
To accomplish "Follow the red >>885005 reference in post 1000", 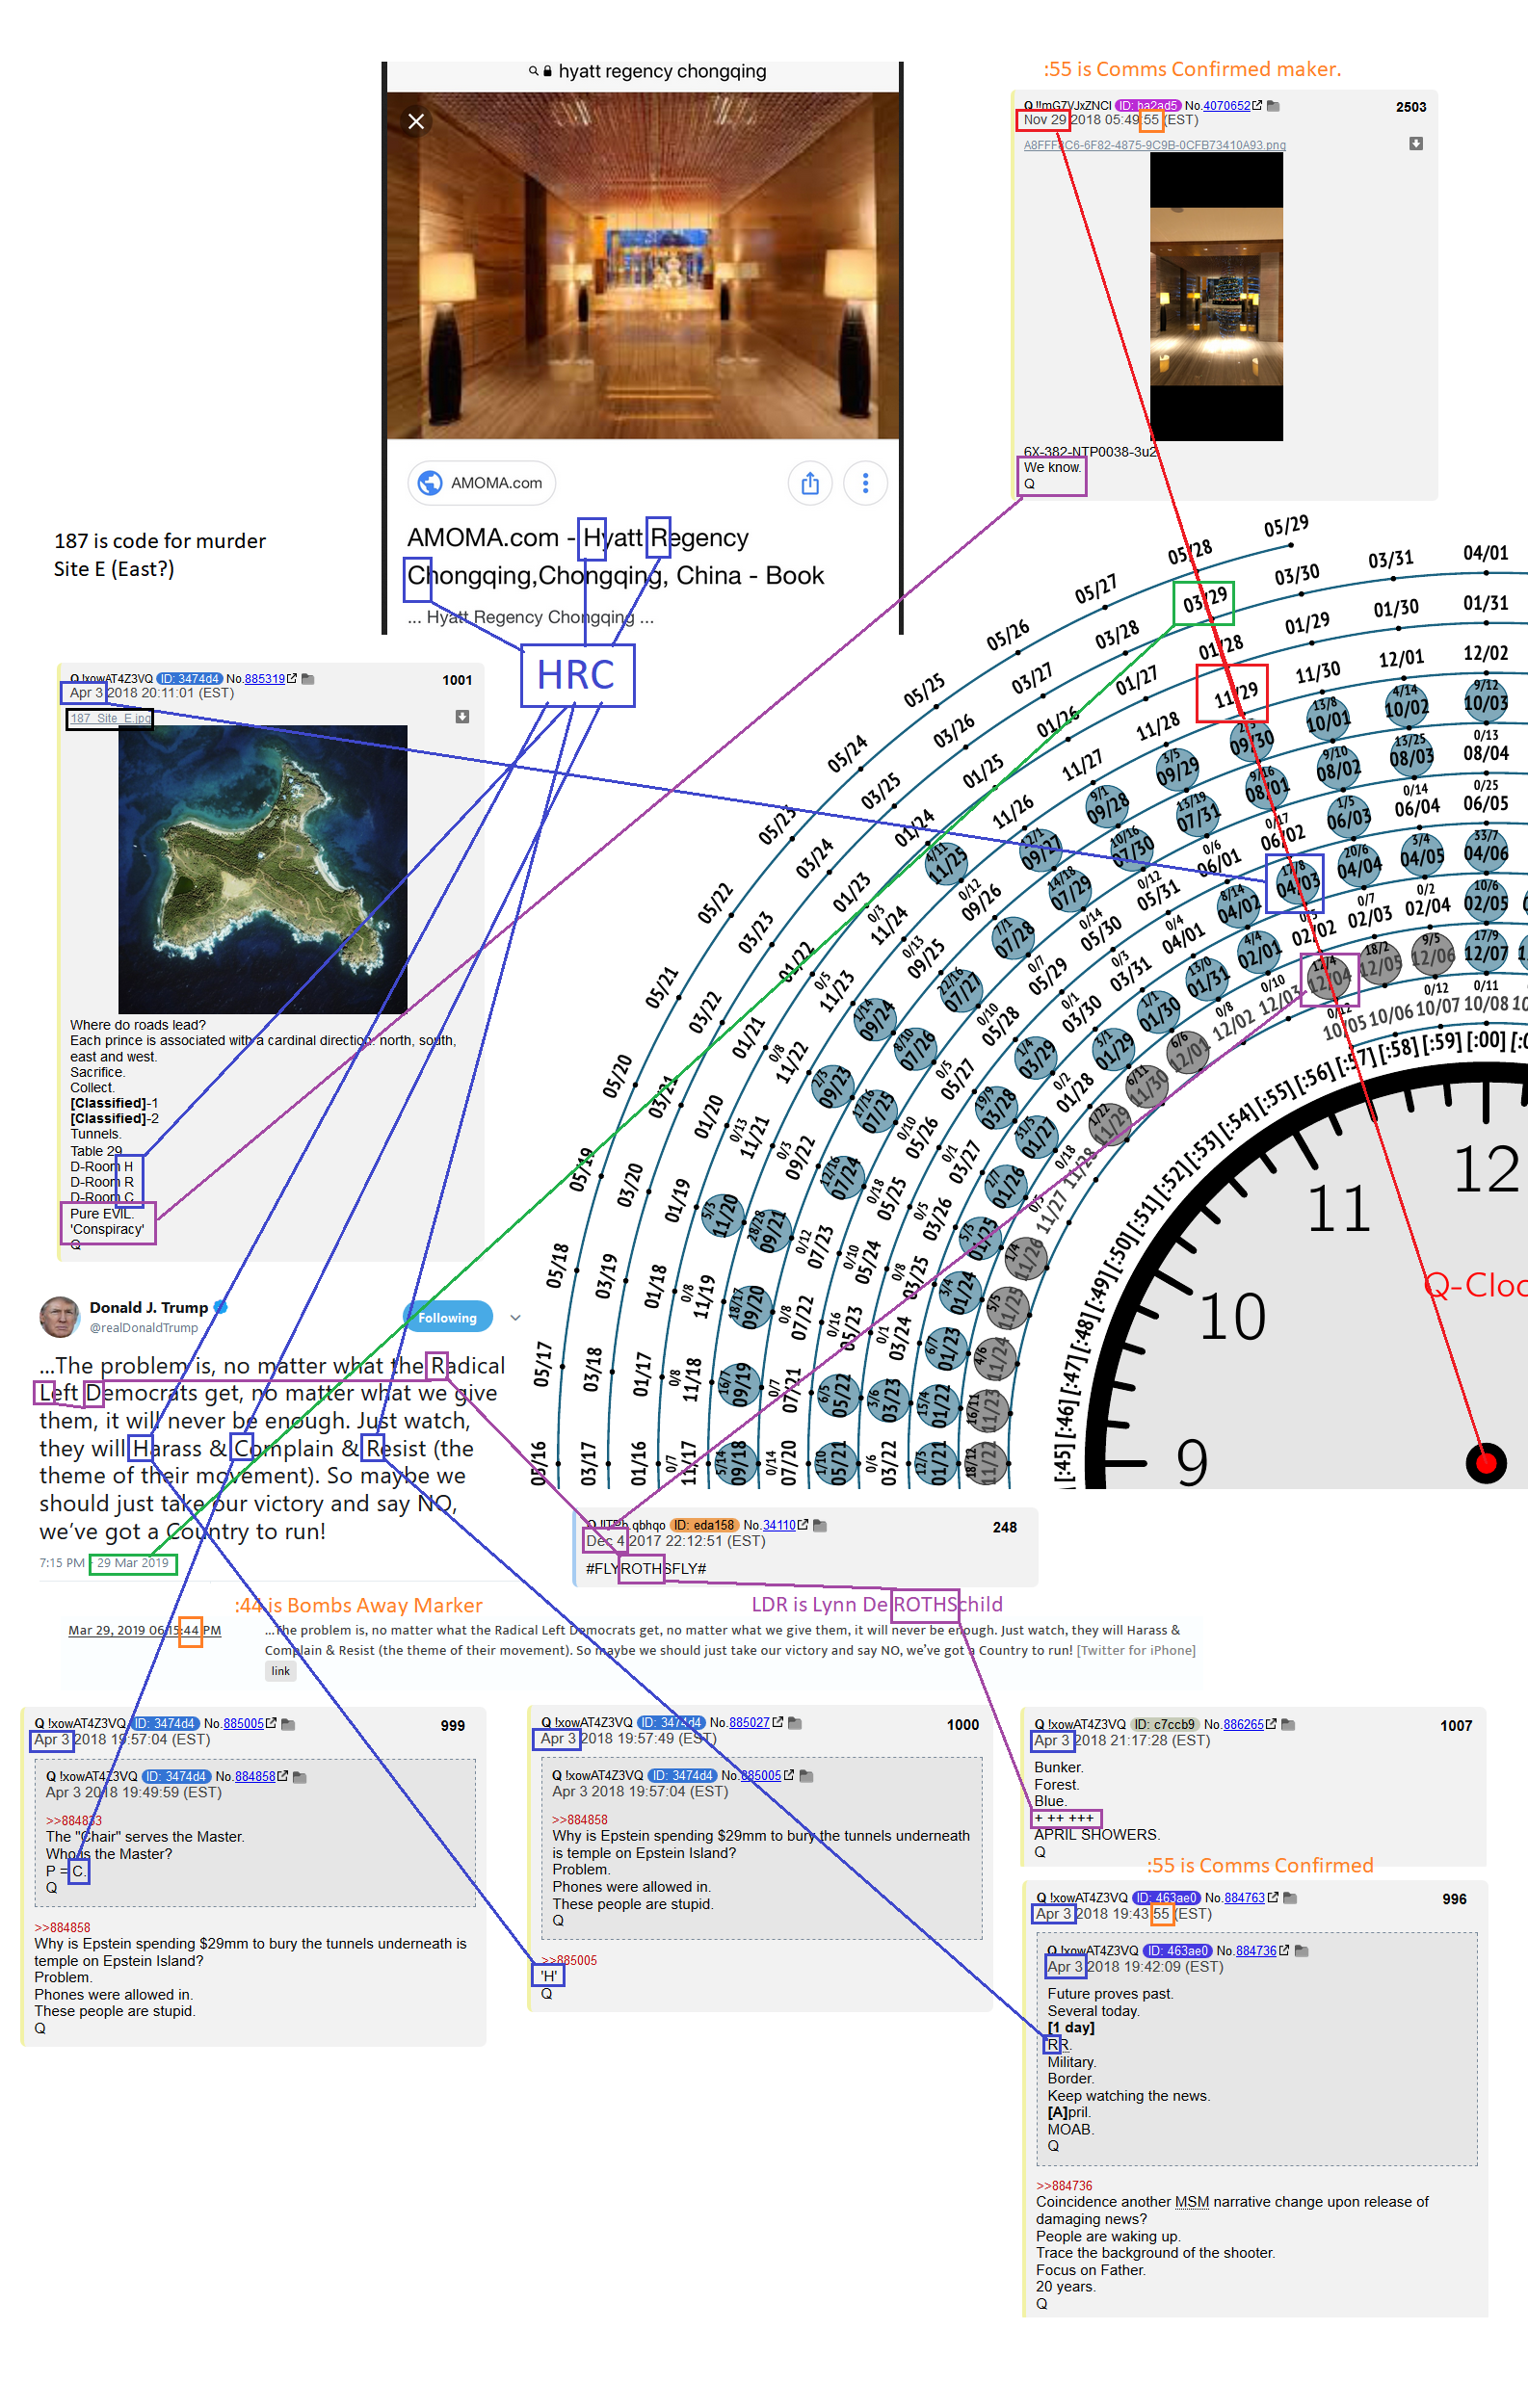I will click(569, 1961).
